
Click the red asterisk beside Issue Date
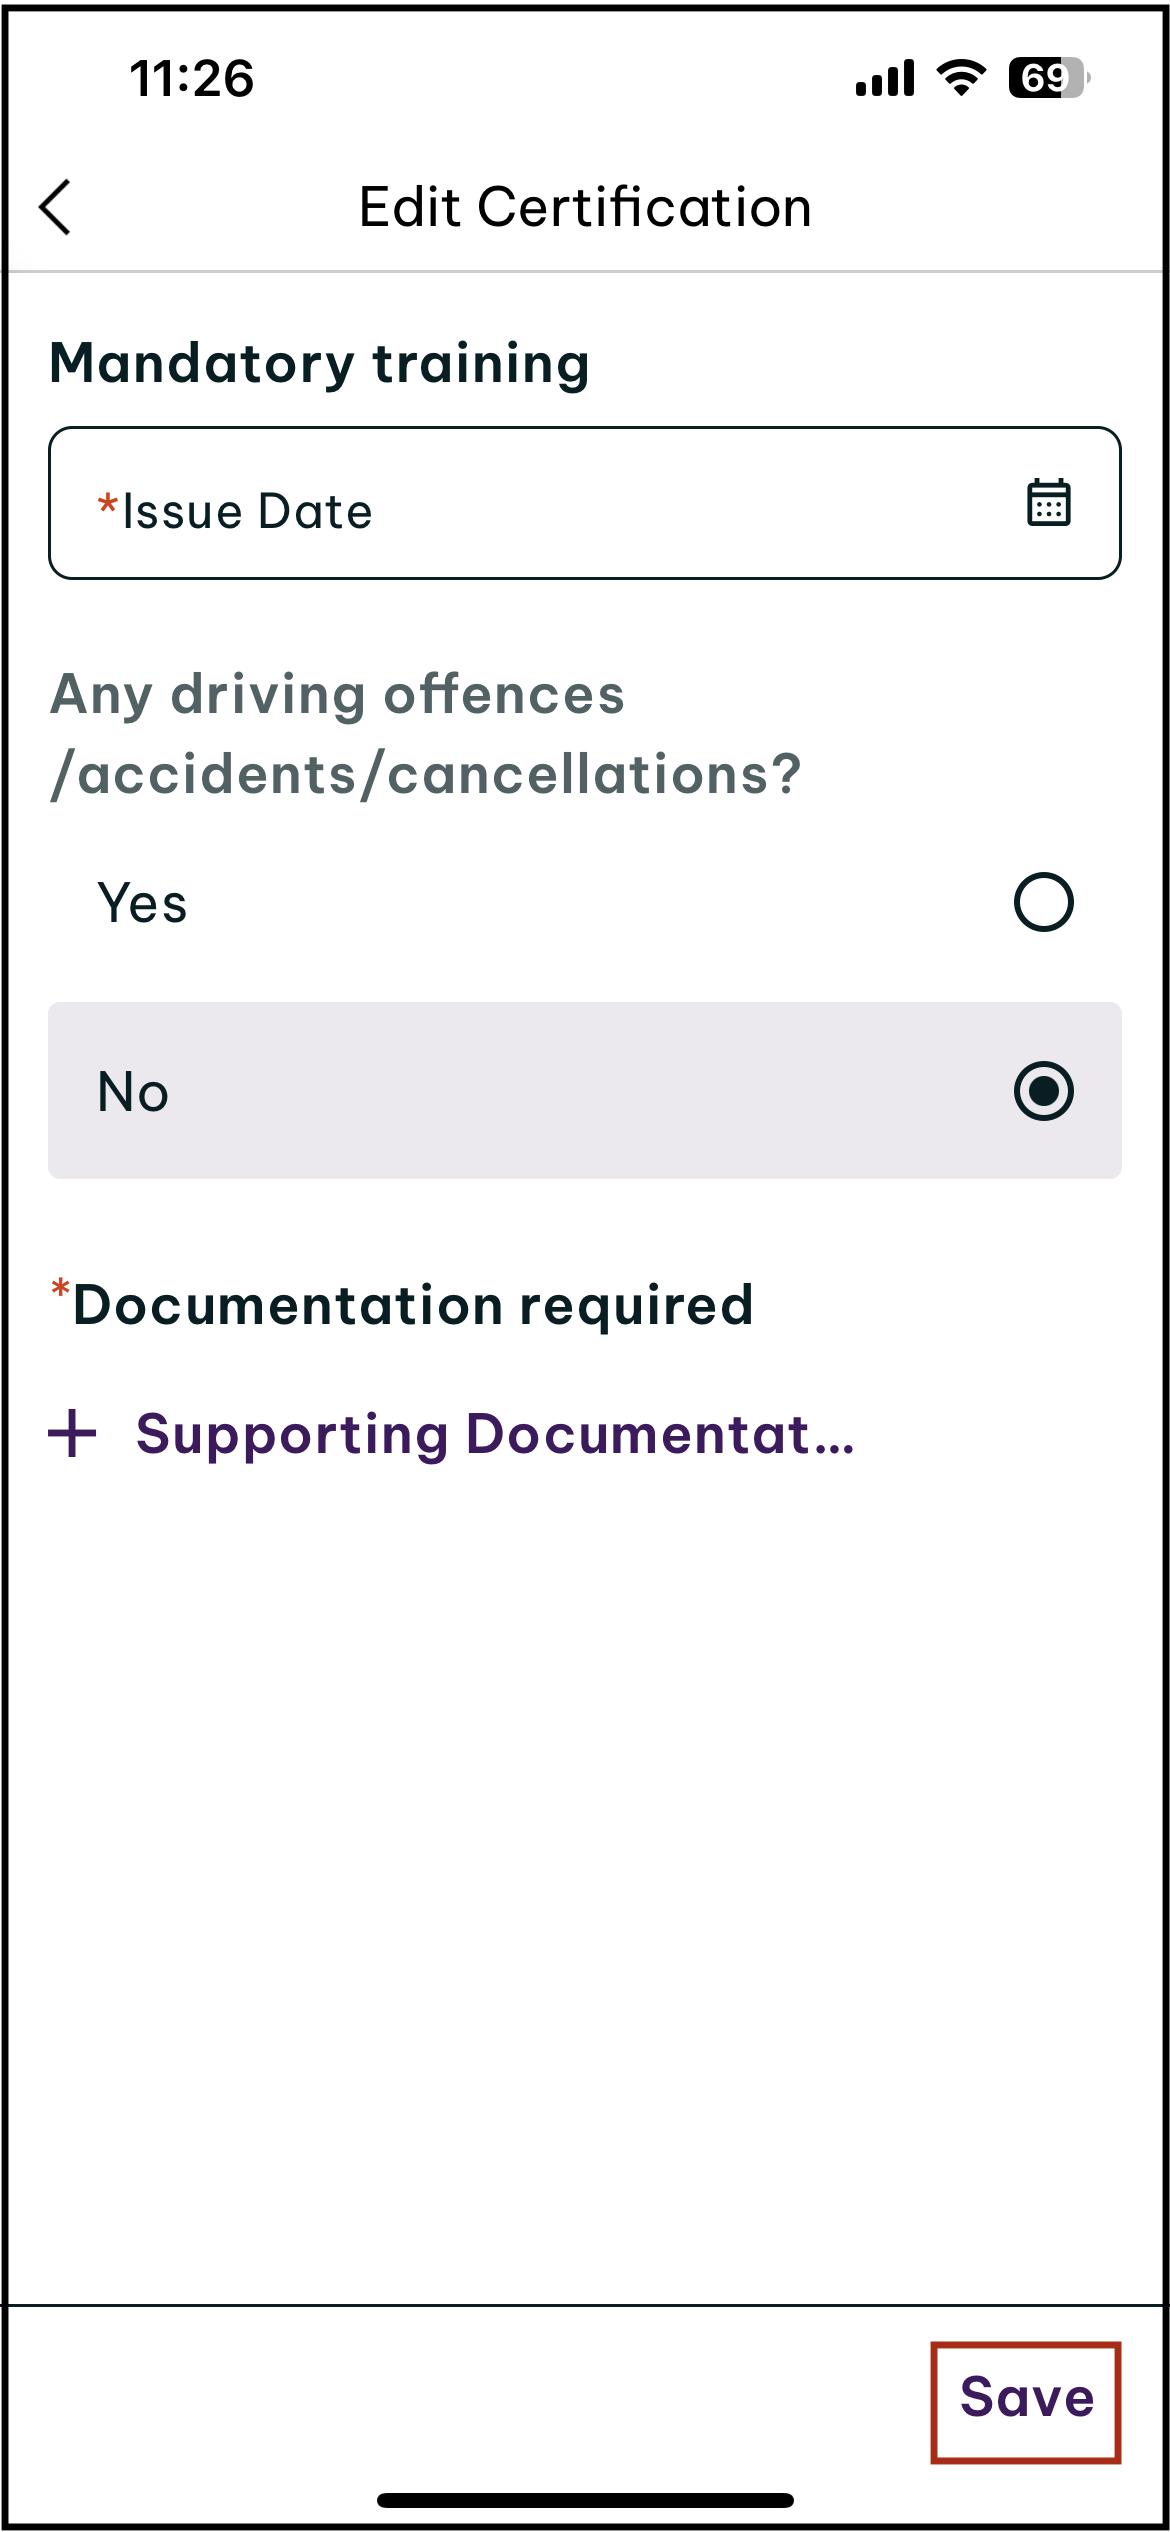coord(107,503)
